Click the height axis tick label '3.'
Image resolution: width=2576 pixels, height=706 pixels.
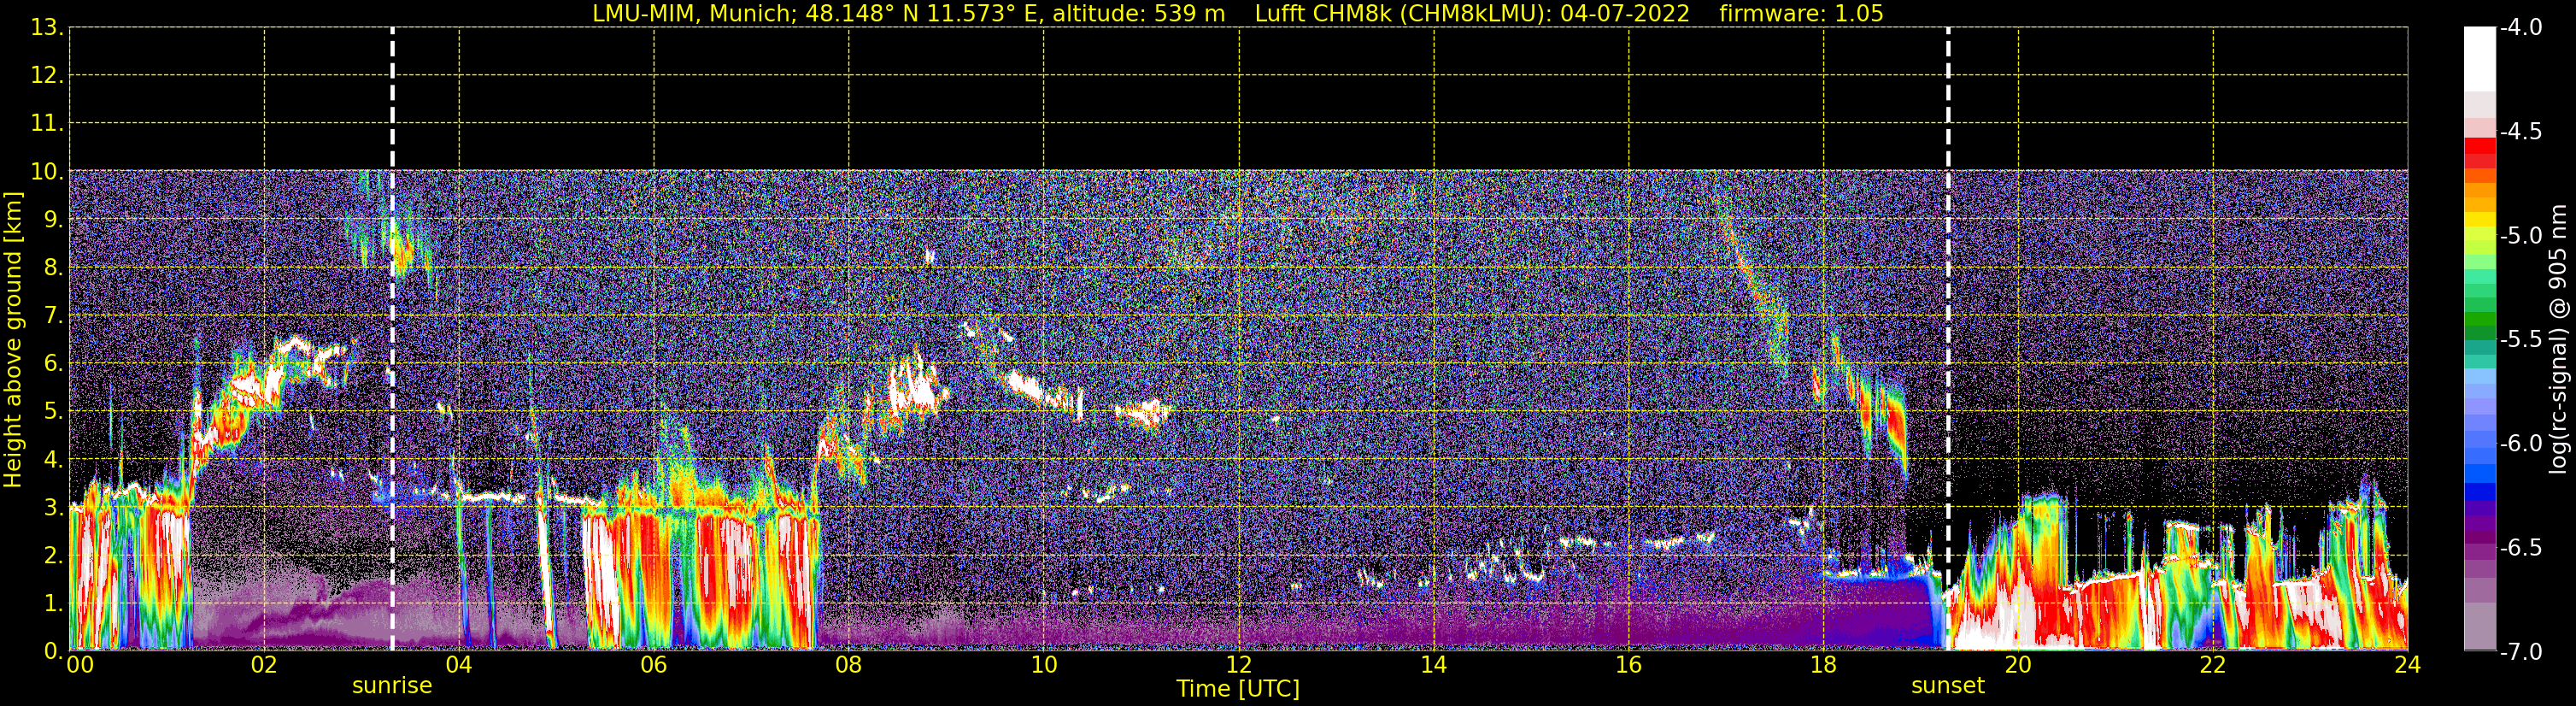click(x=54, y=508)
